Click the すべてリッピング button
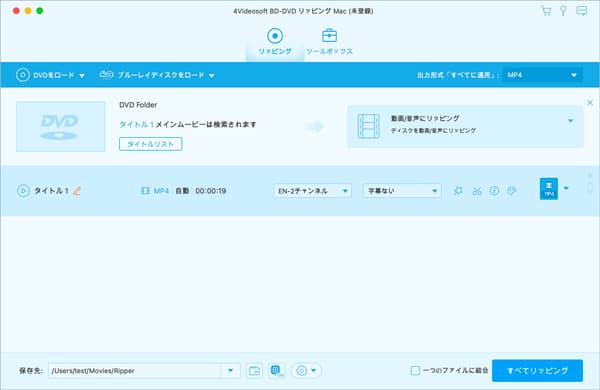This screenshot has width=600, height=390. coord(537,370)
